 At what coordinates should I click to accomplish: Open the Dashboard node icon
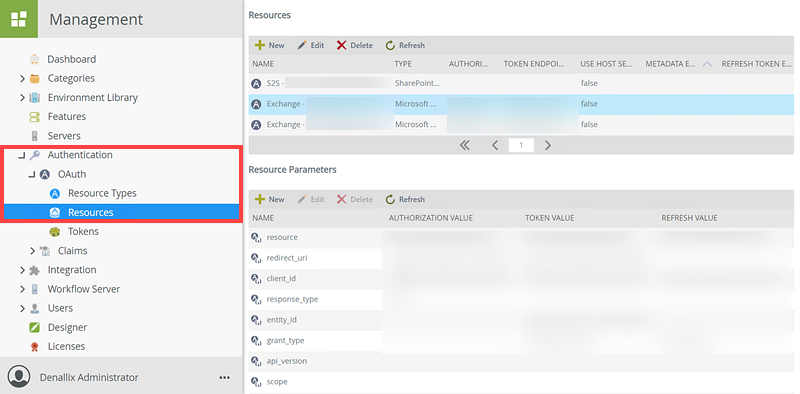[x=35, y=59]
